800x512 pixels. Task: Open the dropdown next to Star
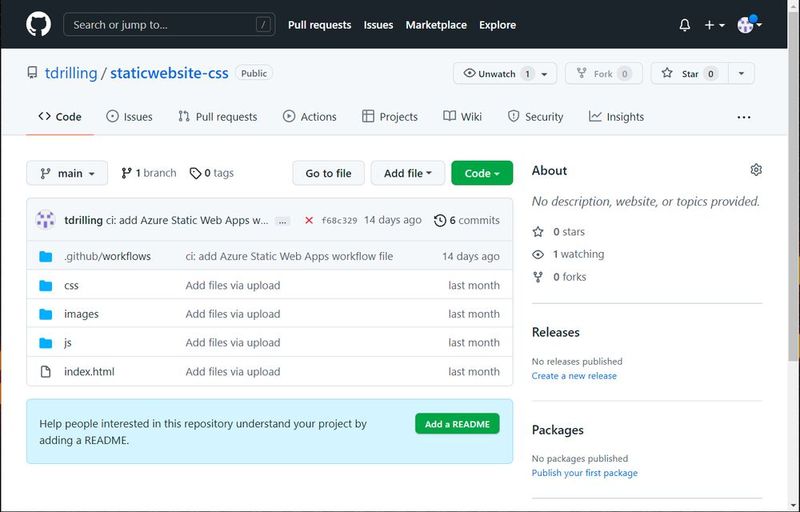pyautogui.click(x=741, y=73)
